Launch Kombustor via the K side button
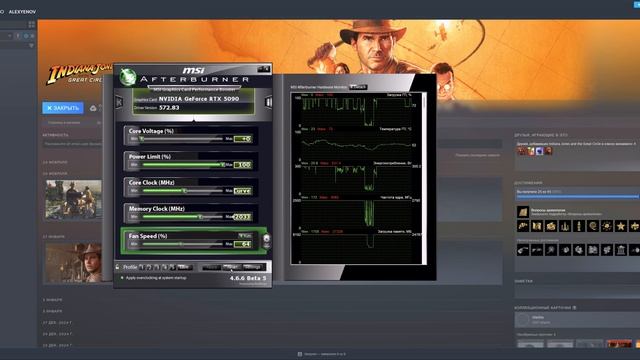Viewport: 640px width, 360px height. click(119, 102)
